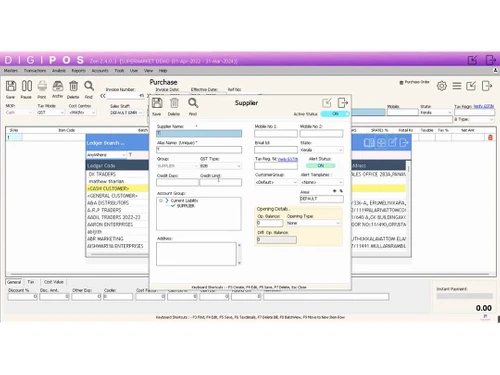Click the Find icon in Supplier dialog
Screen dimensions: 500x375
[x=193, y=103]
